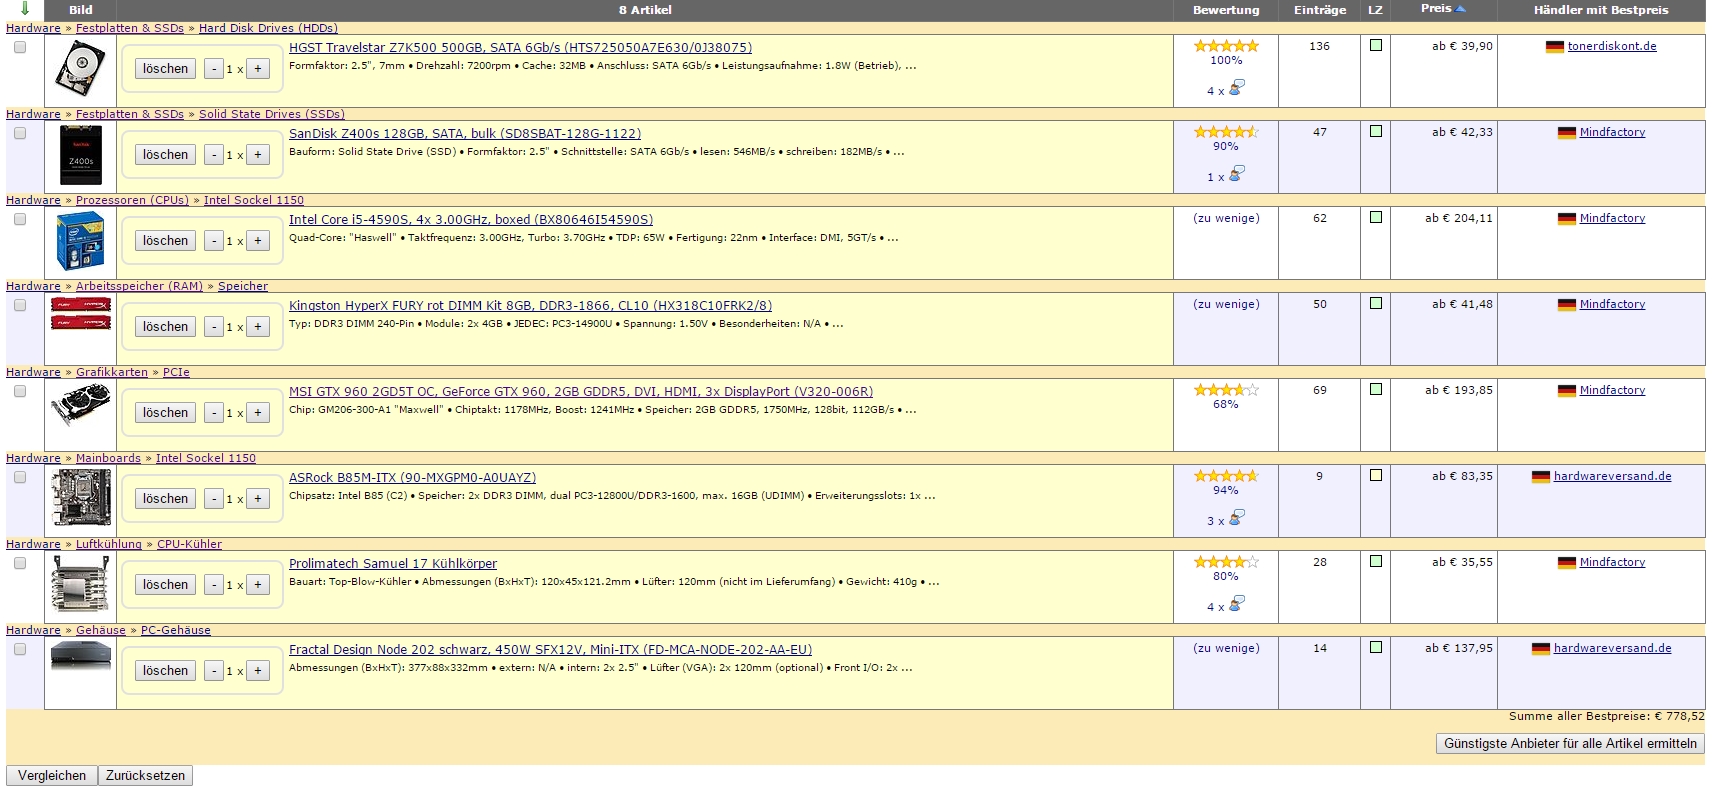
Task: Open the Grafikkarten breadcrumb link
Action: [112, 373]
